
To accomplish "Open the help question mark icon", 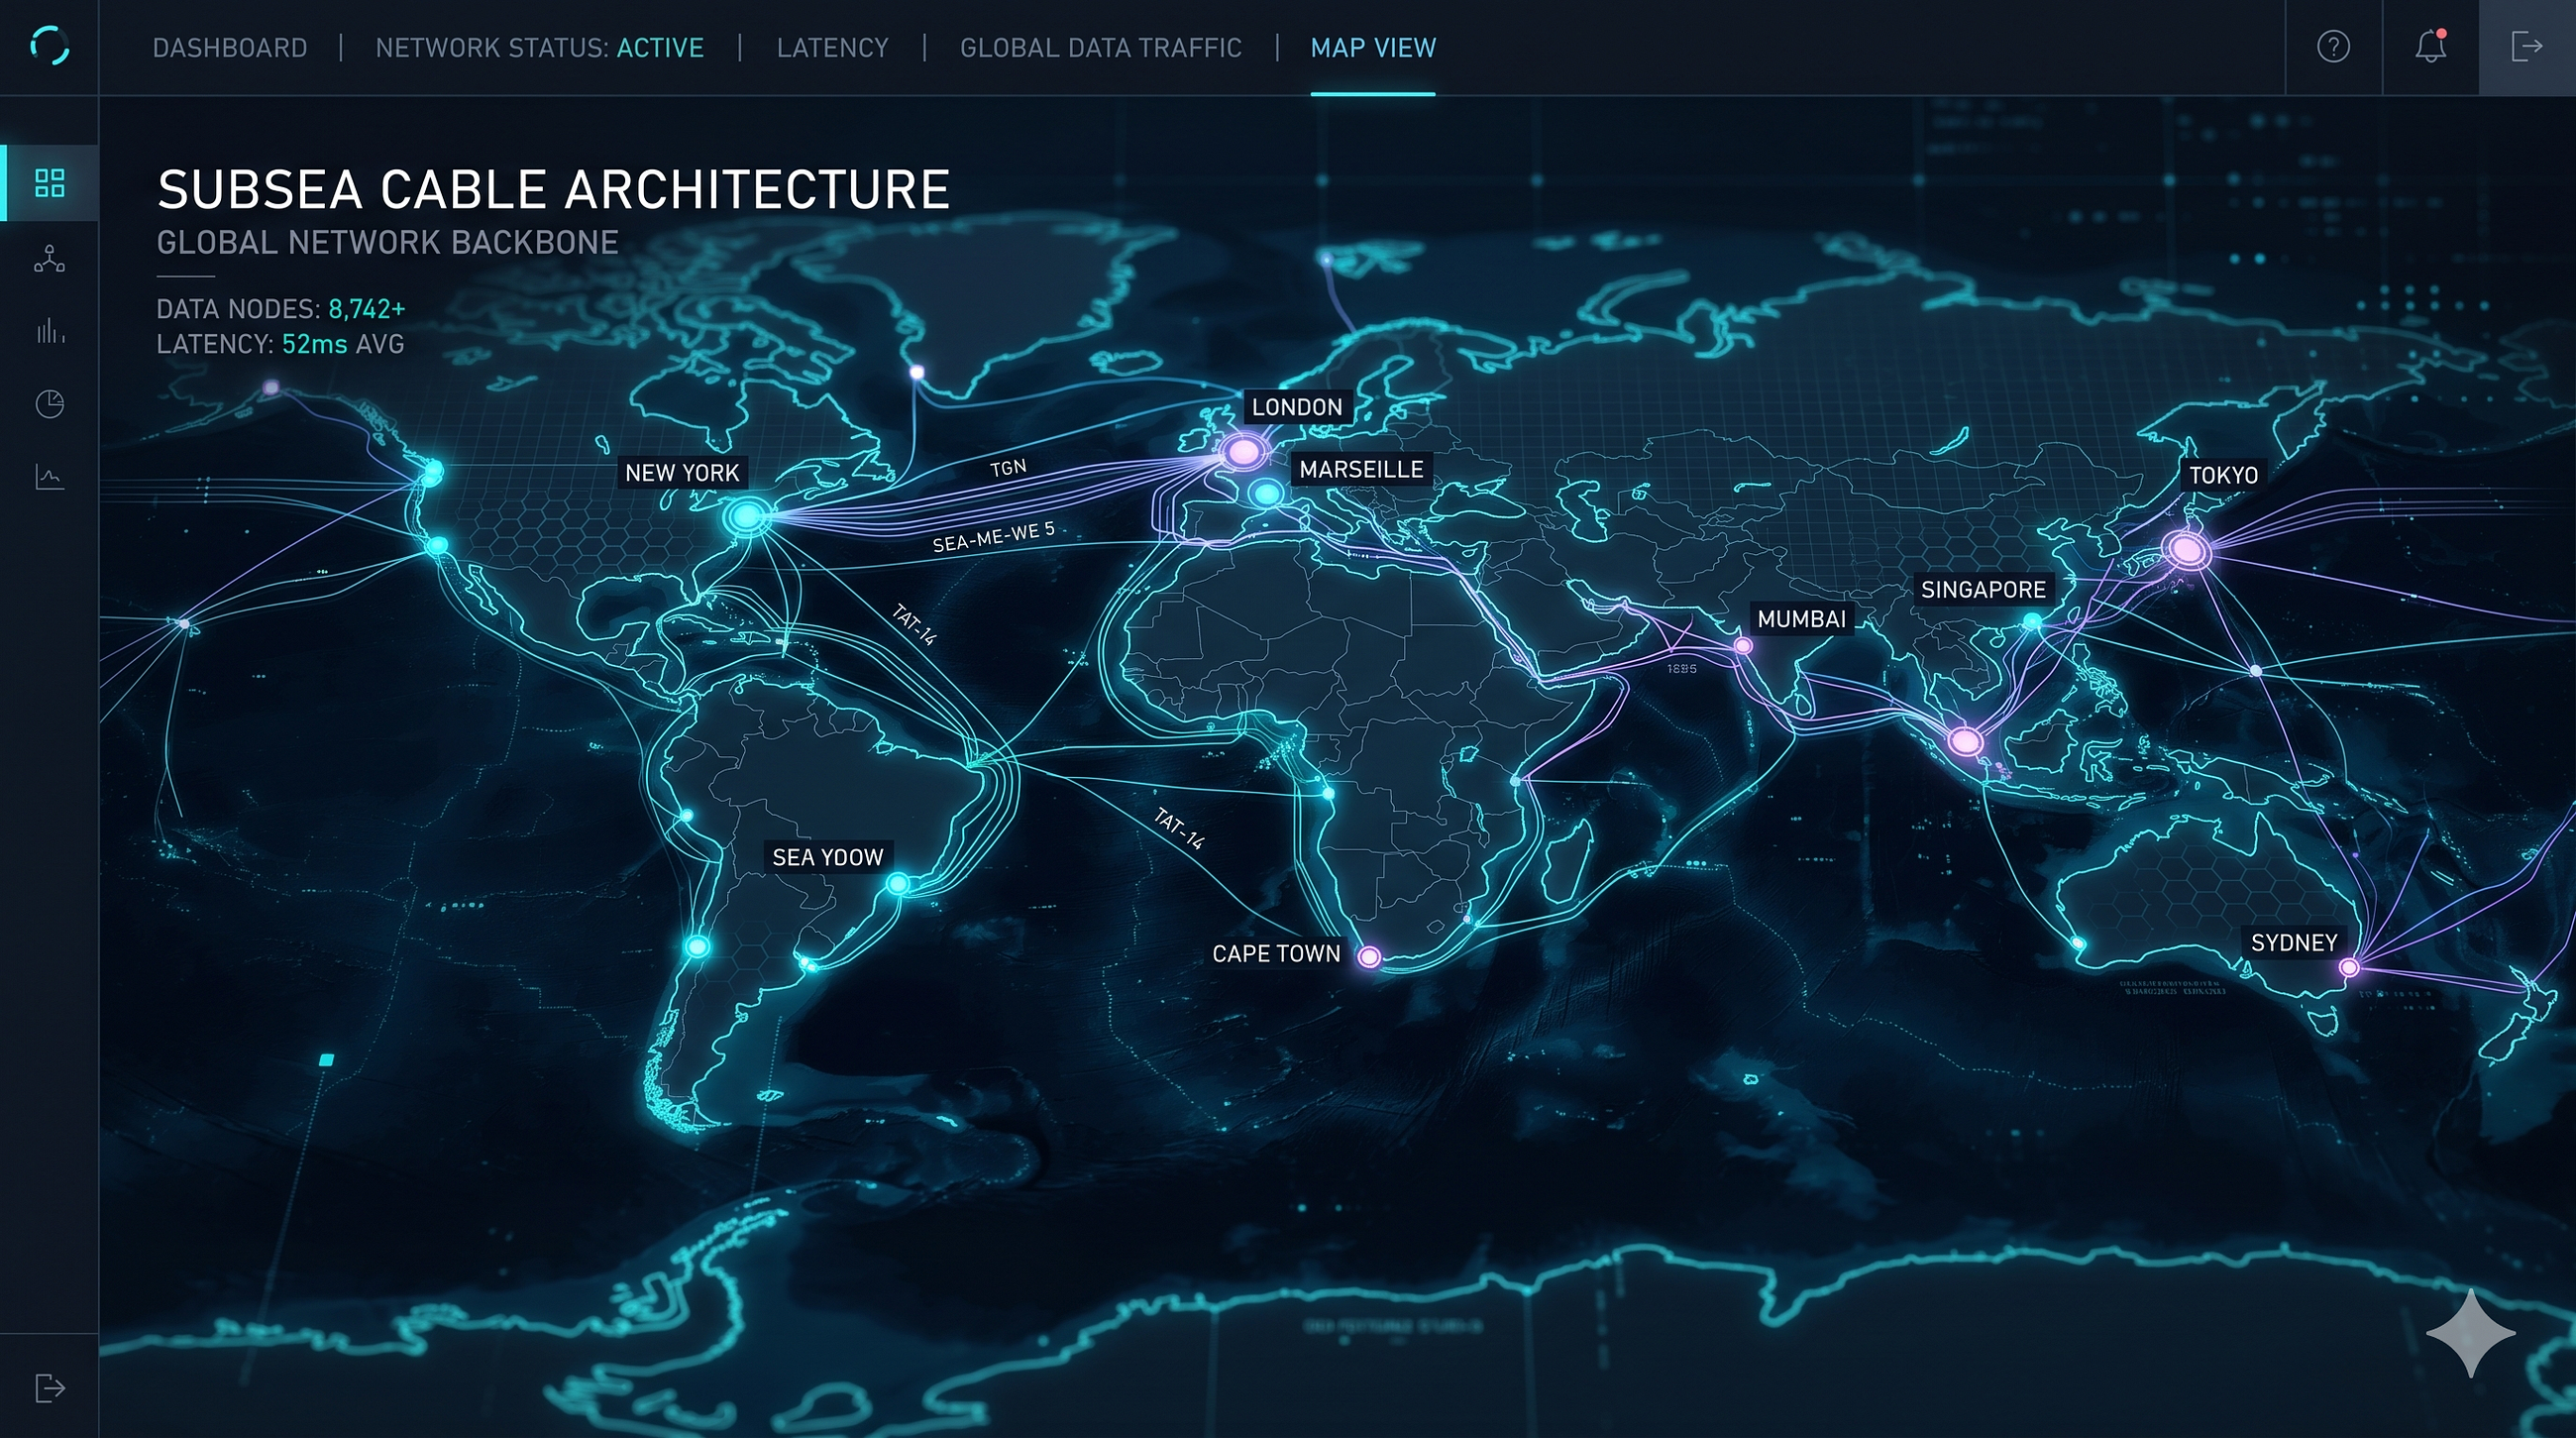I will (x=2333, y=46).
